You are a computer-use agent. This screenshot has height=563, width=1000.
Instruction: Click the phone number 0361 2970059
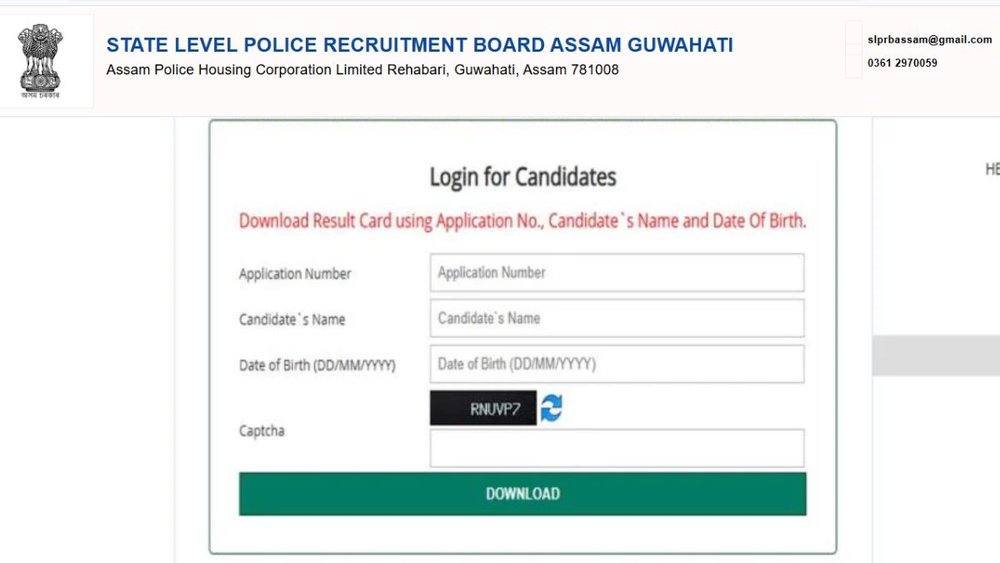point(904,63)
